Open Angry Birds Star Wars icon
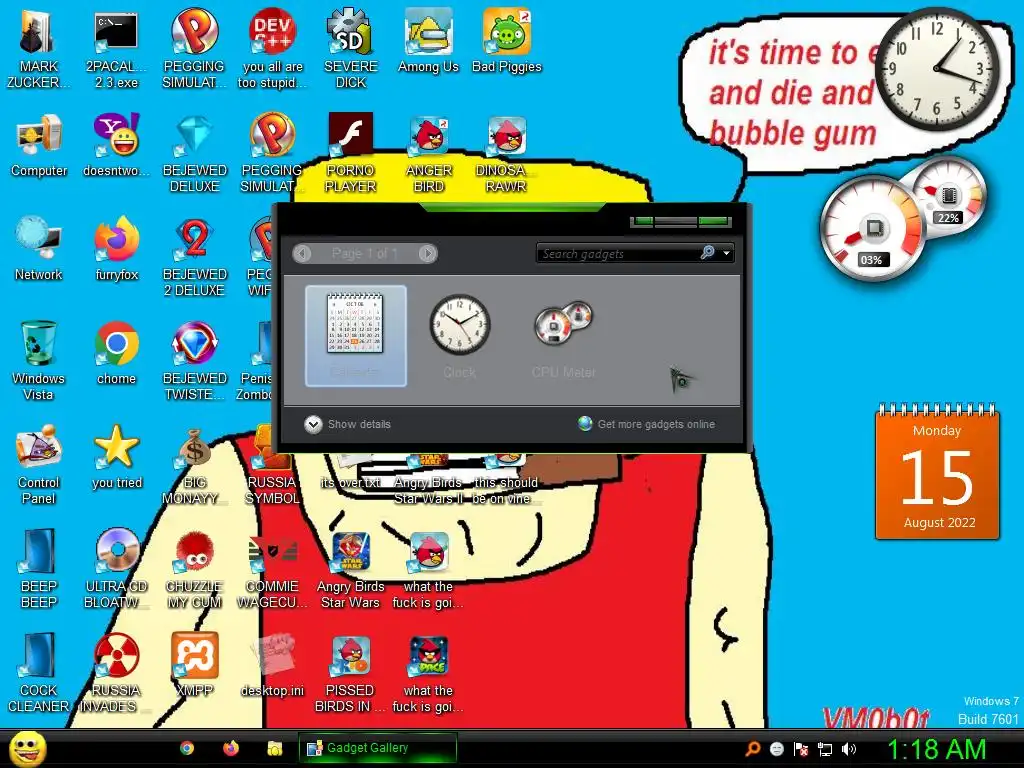1024x768 pixels. coord(351,569)
